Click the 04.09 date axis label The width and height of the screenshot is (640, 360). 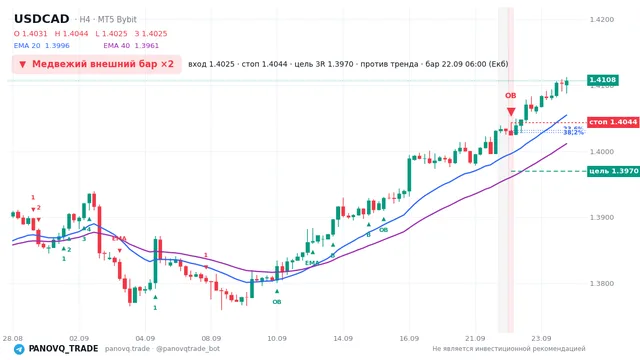click(145, 338)
